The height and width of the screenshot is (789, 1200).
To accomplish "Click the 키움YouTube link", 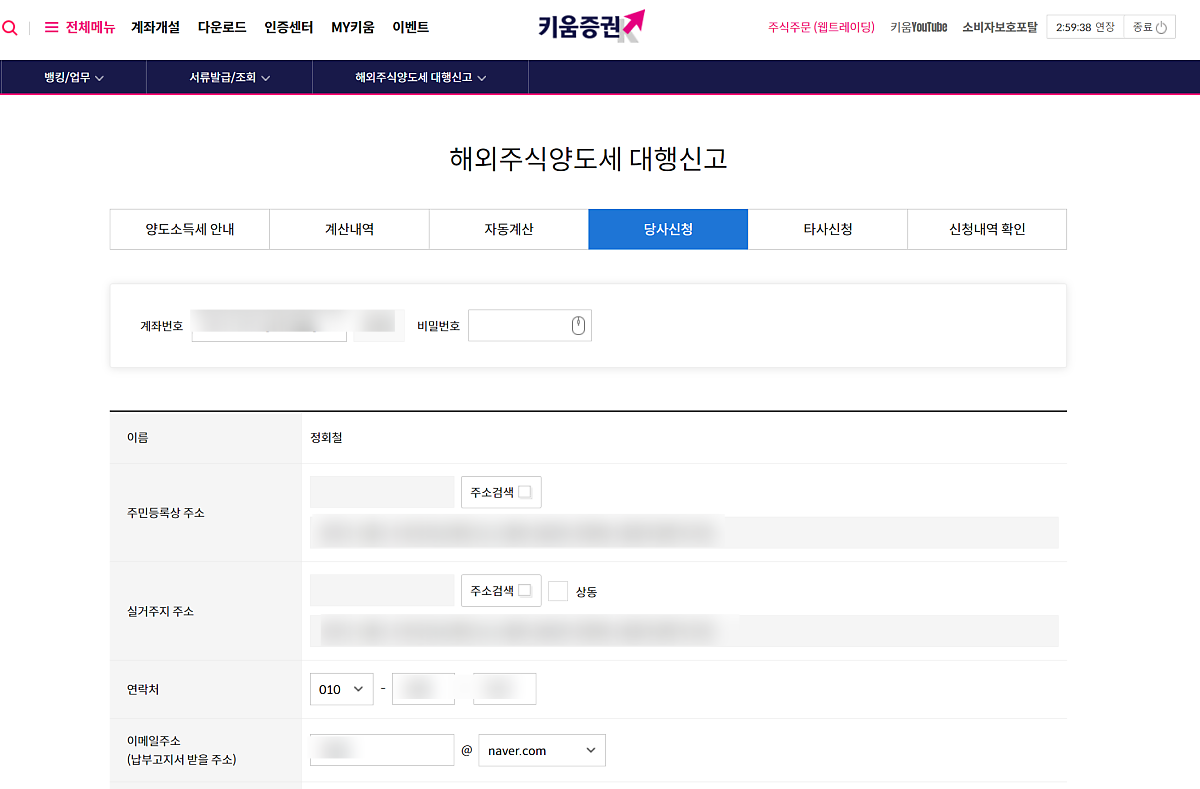I will [x=918, y=28].
